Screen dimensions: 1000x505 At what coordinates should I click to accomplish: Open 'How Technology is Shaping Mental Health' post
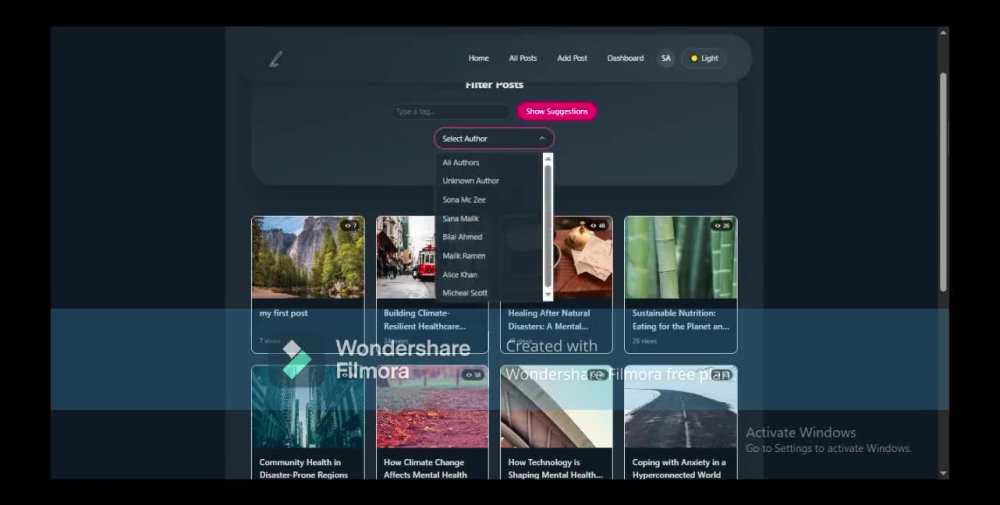(x=555, y=469)
